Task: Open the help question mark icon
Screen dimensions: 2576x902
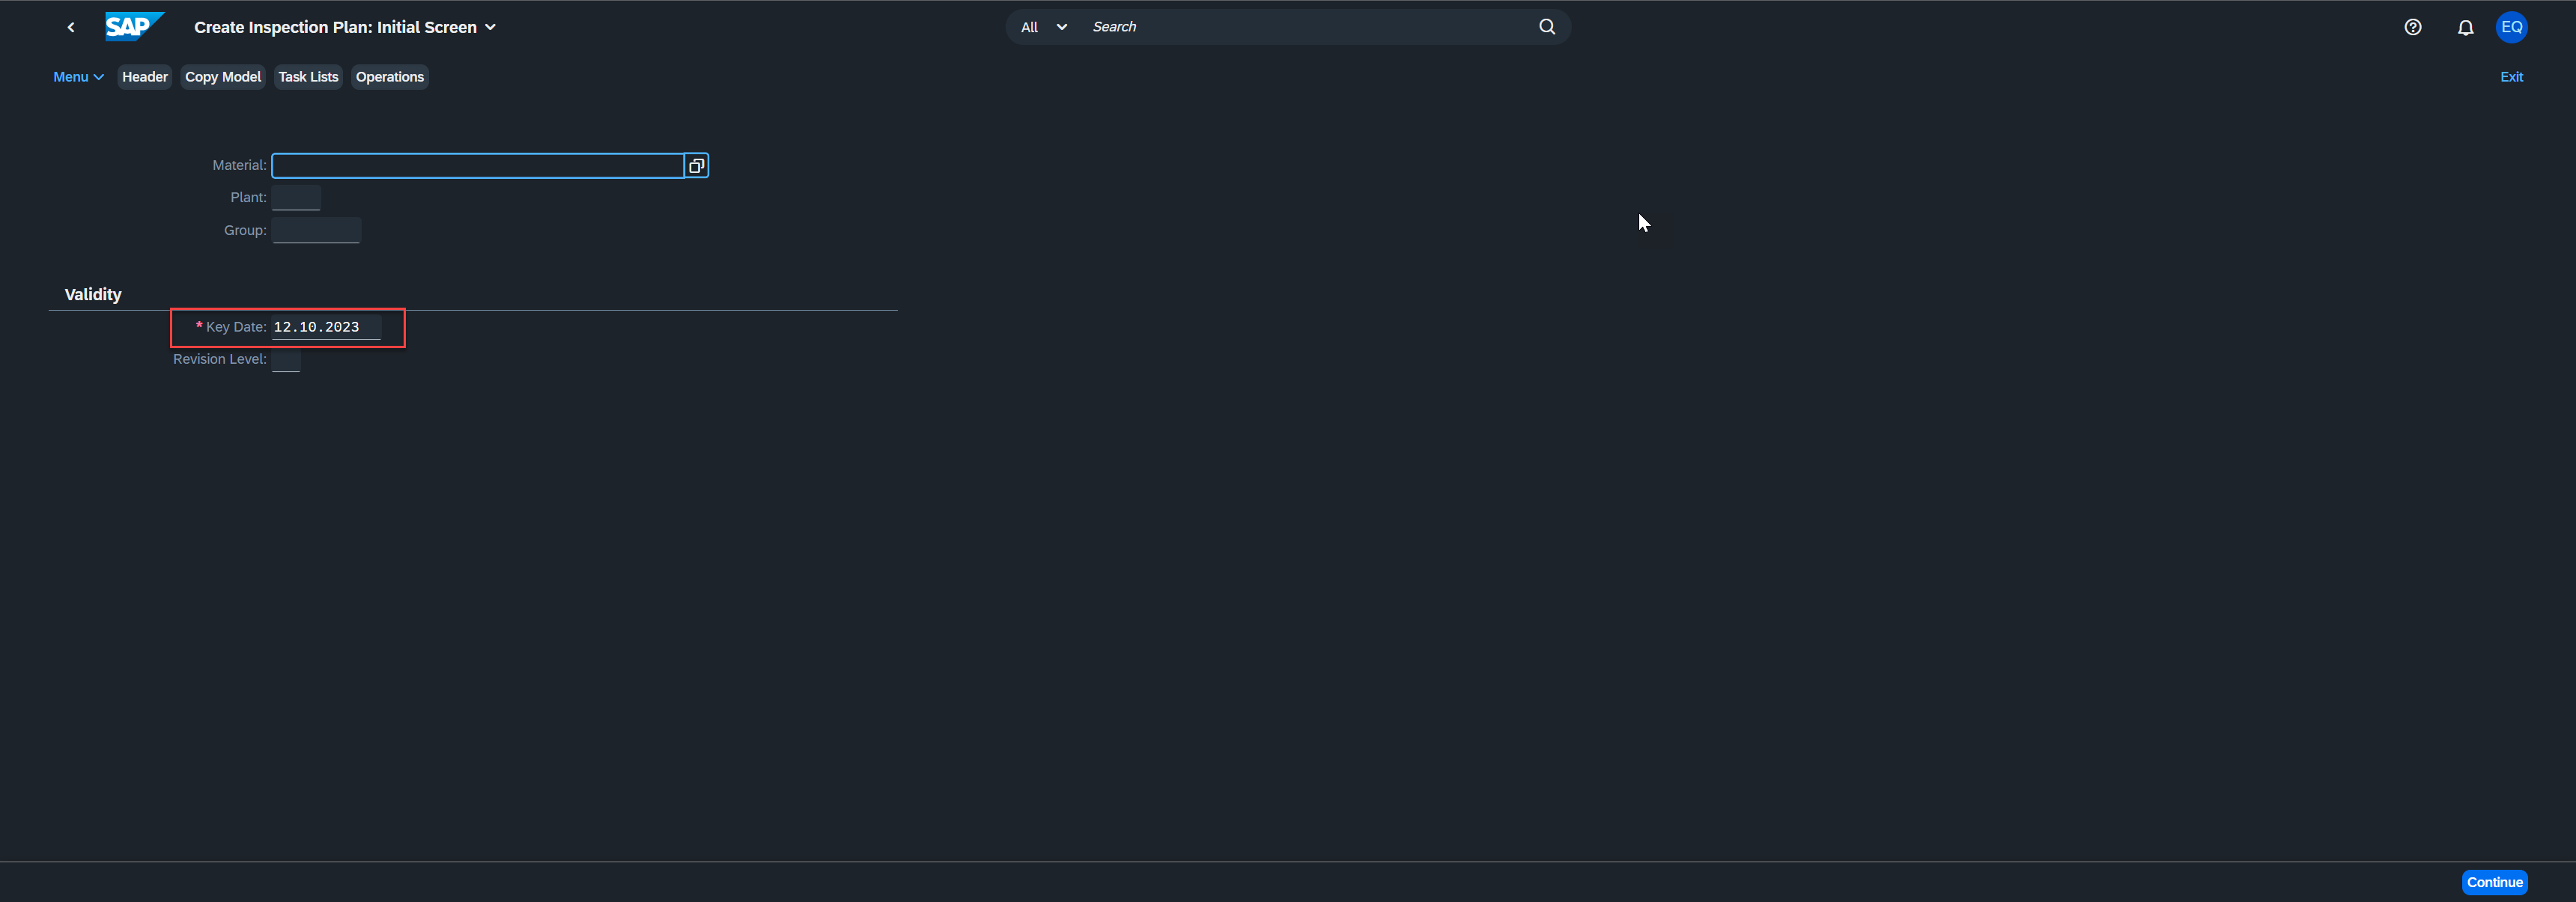Action: (x=2413, y=27)
